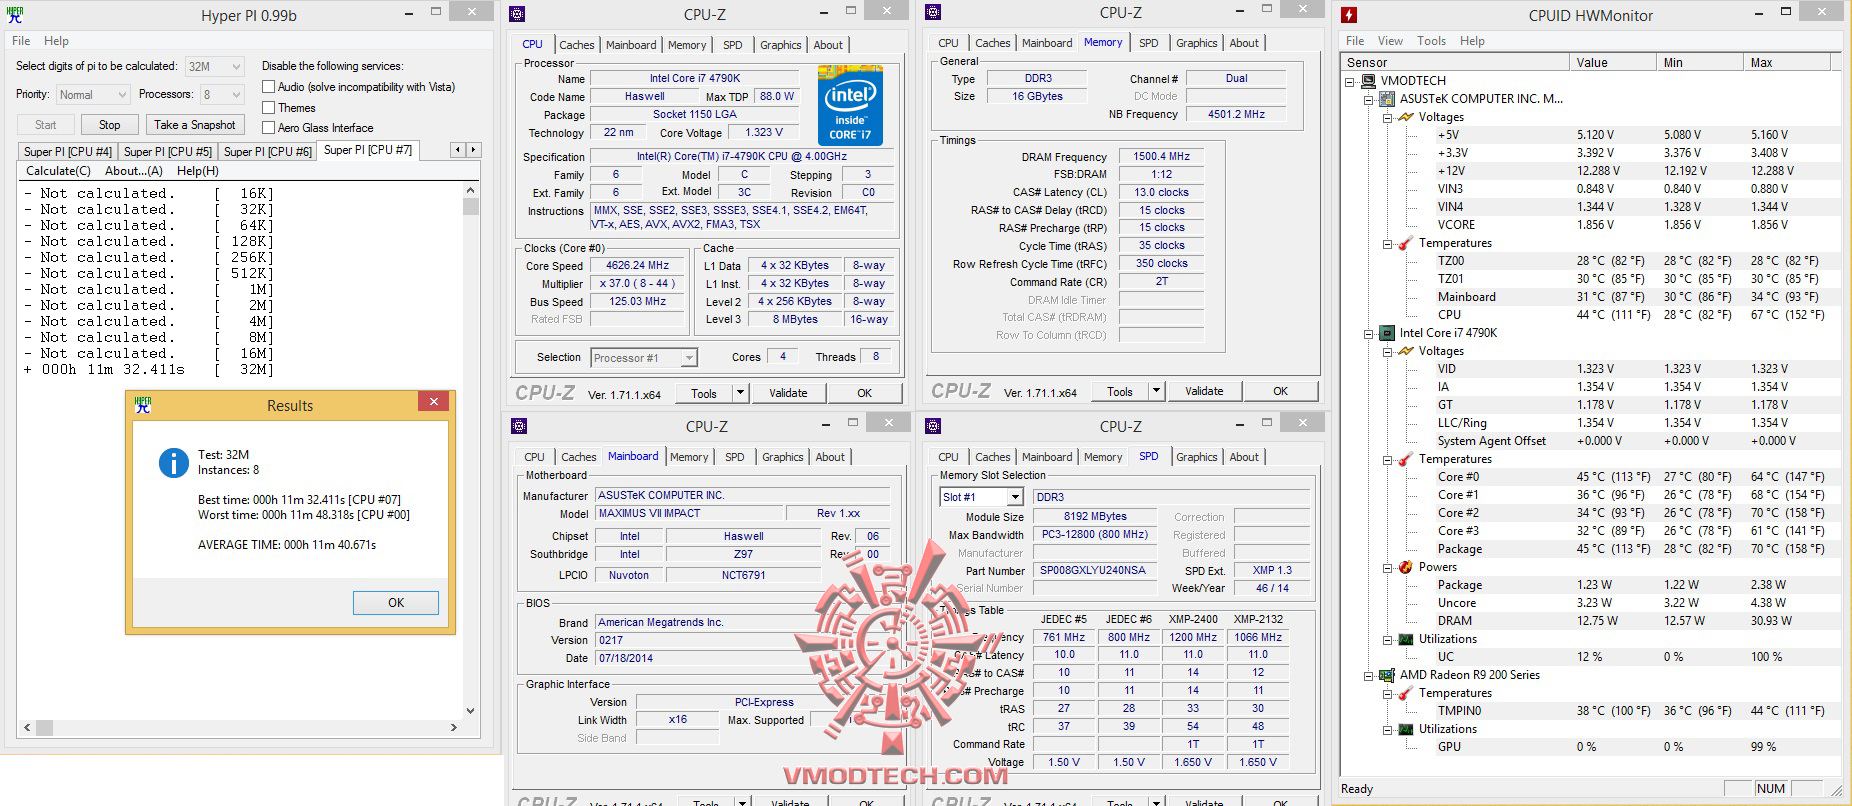Image resolution: width=1852 pixels, height=806 pixels.
Task: Open the Calculate(C) menu in Hyper PI
Action: coord(58,171)
